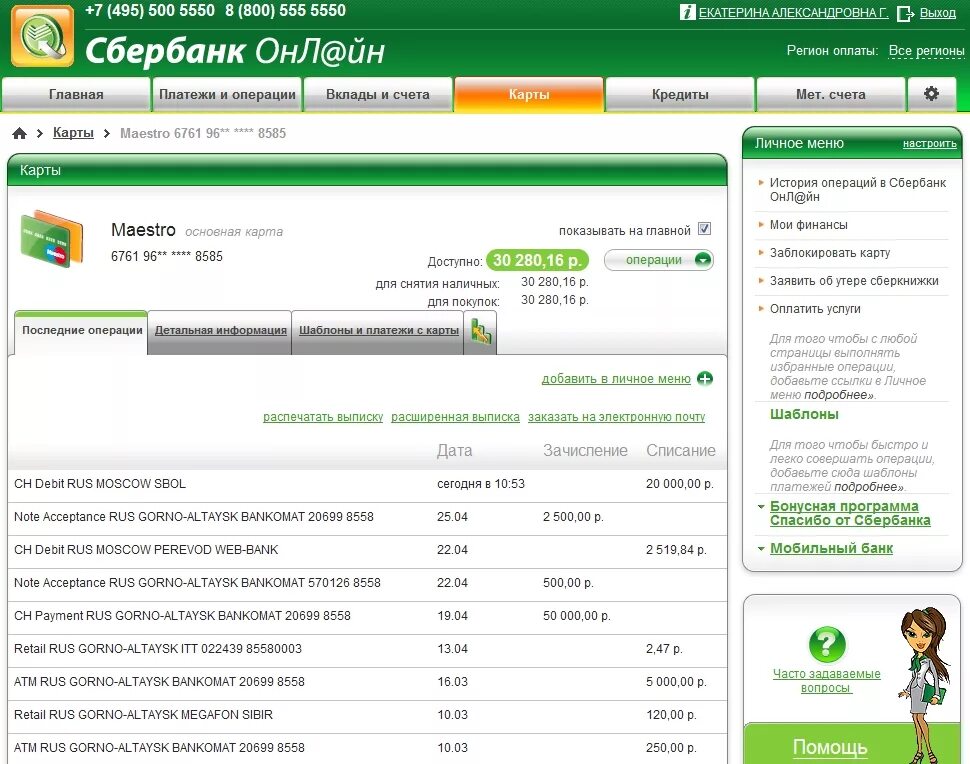Open Вклады и счета menu tab
The width and height of the screenshot is (970, 764).
coord(377,94)
